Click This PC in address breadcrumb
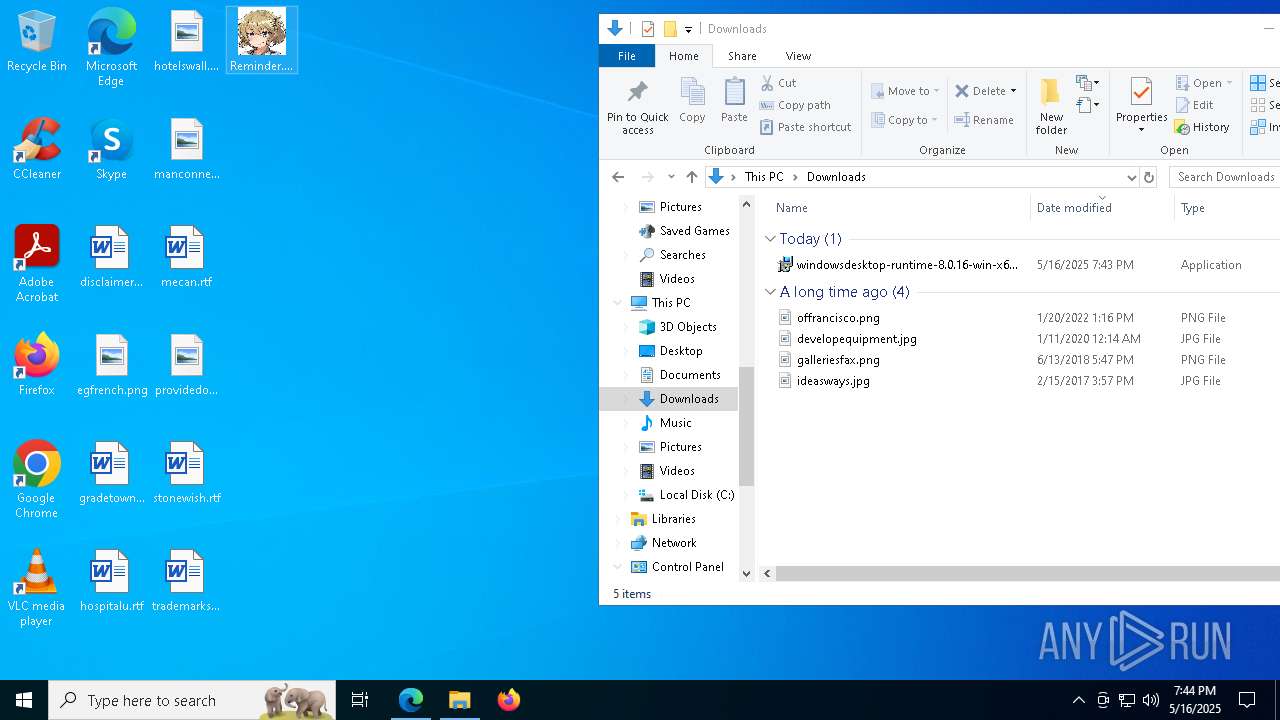The image size is (1280, 720). click(x=764, y=177)
